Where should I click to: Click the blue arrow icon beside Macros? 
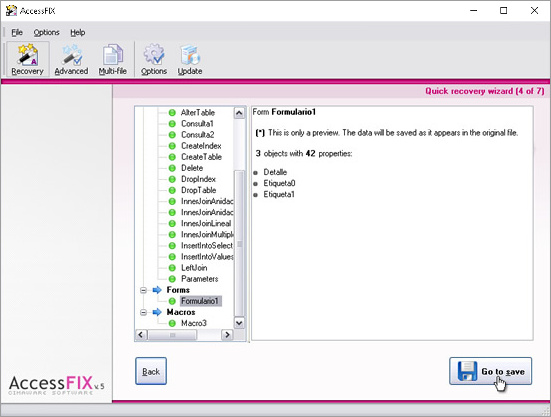[x=157, y=312]
